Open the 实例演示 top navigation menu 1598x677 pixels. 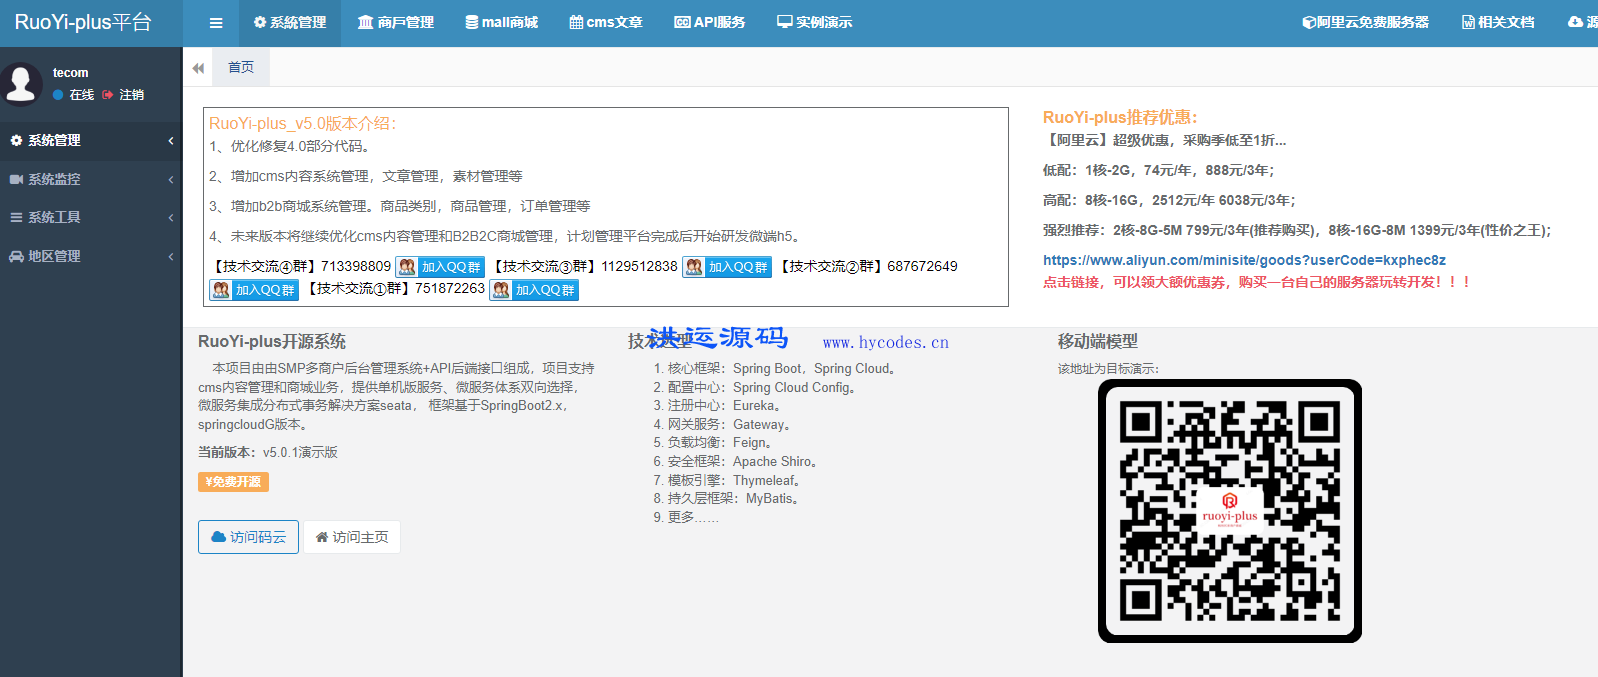tap(815, 23)
